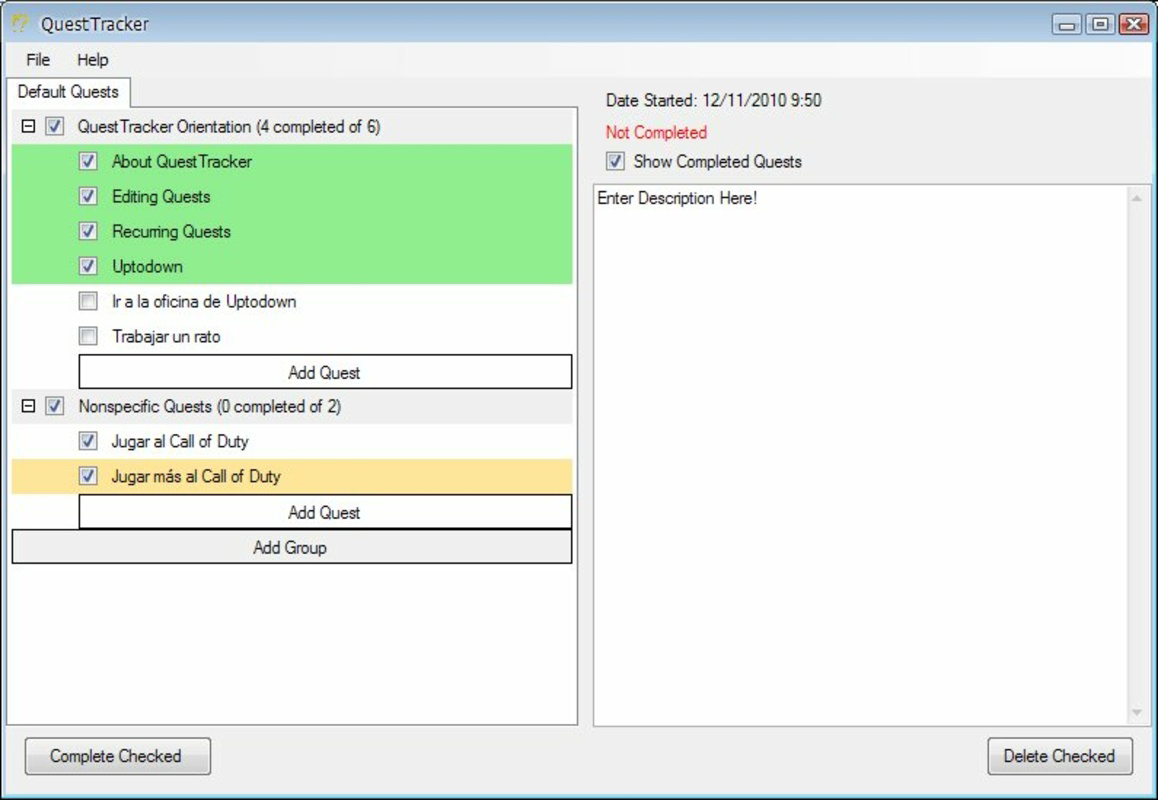Viewport: 1158px width, 800px height.
Task: Click the Nonspecific Quests group title
Action: click(210, 406)
